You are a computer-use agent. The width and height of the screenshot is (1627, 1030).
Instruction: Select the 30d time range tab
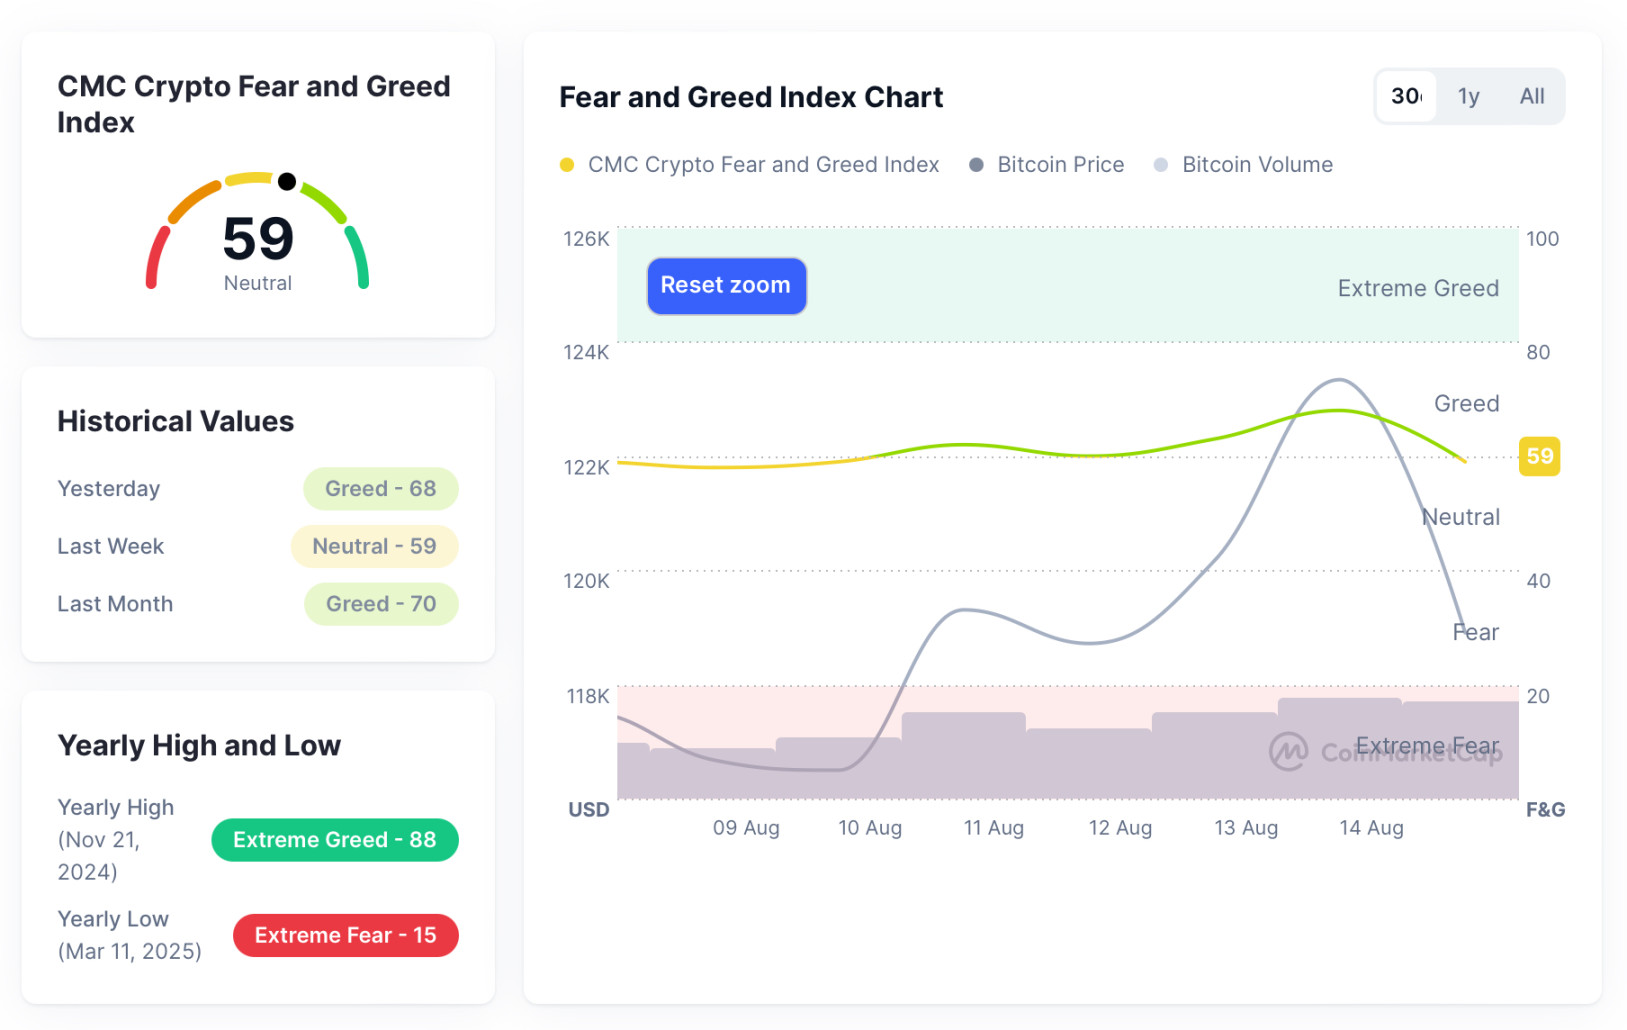[1406, 97]
